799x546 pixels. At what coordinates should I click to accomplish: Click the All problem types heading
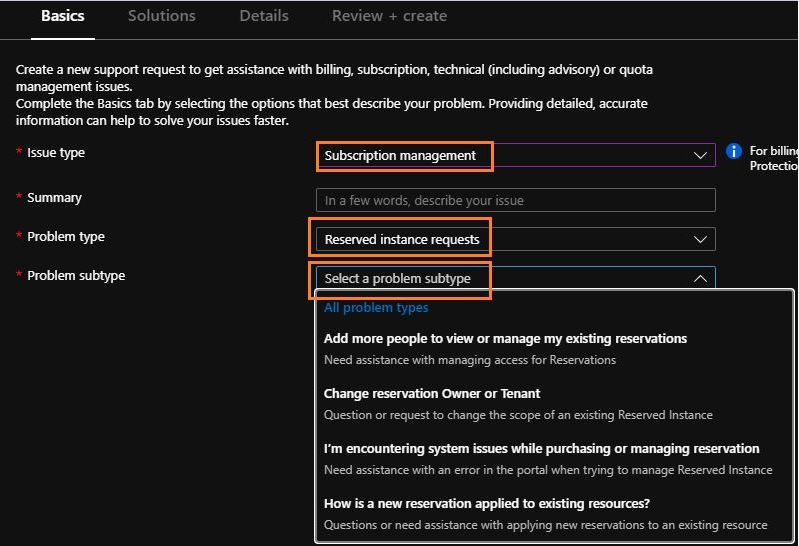[376, 307]
